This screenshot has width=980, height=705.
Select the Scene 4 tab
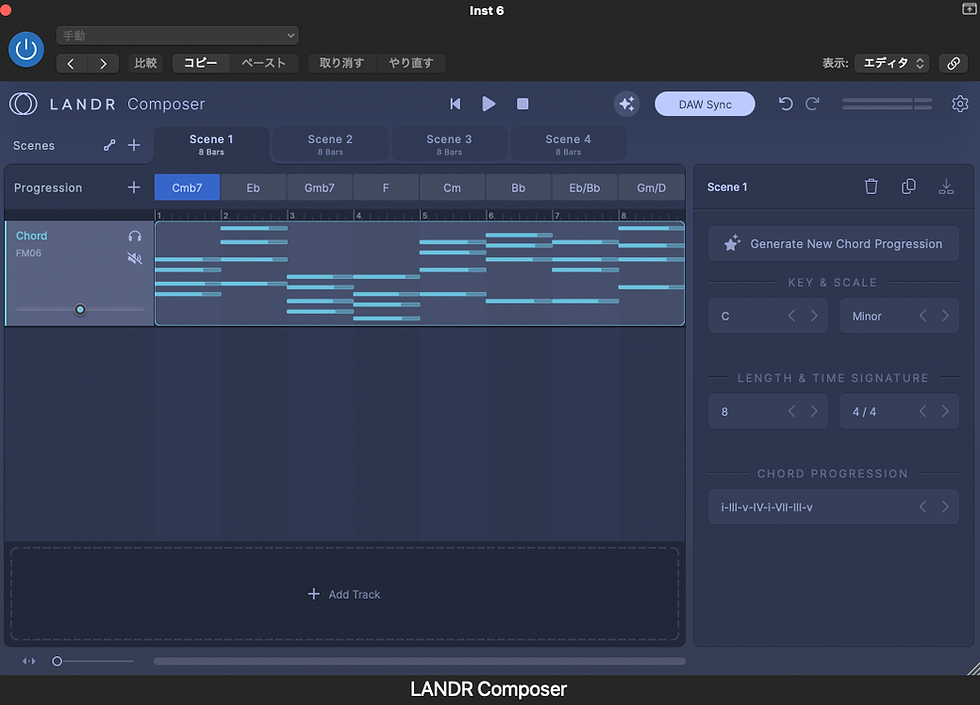pyautogui.click(x=568, y=144)
